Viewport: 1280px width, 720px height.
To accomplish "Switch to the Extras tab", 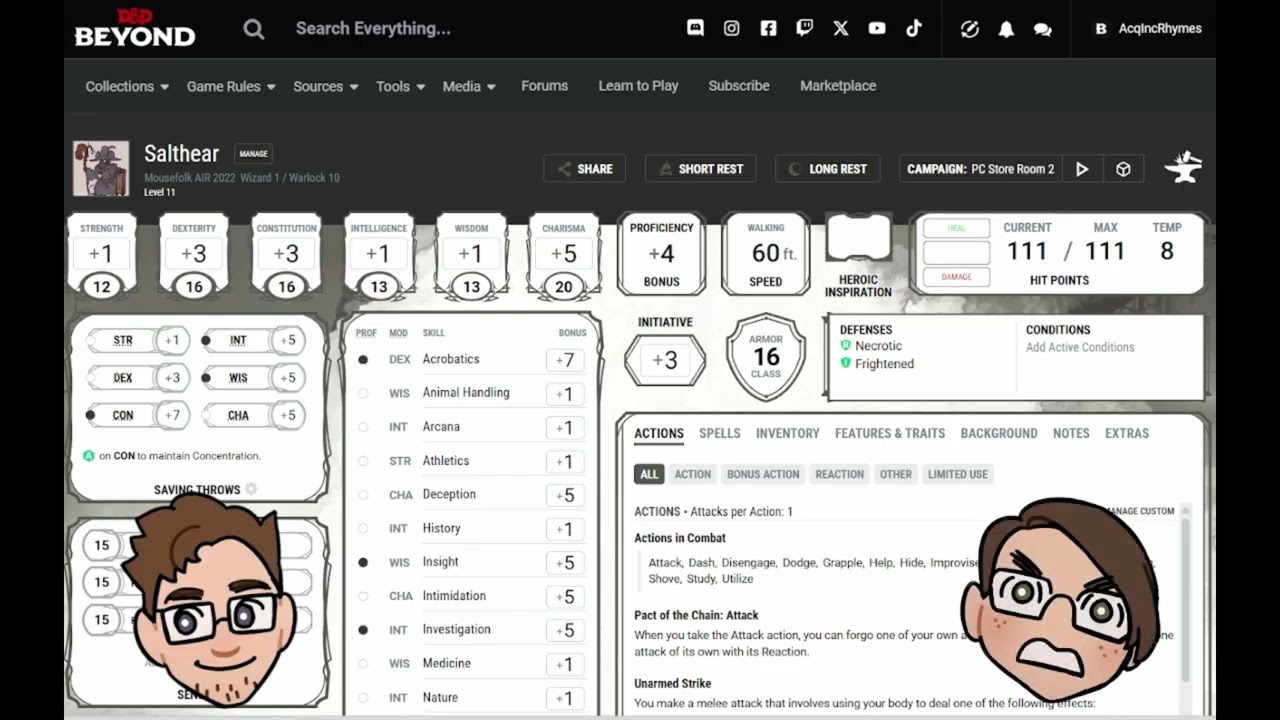I will pyautogui.click(x=1127, y=433).
